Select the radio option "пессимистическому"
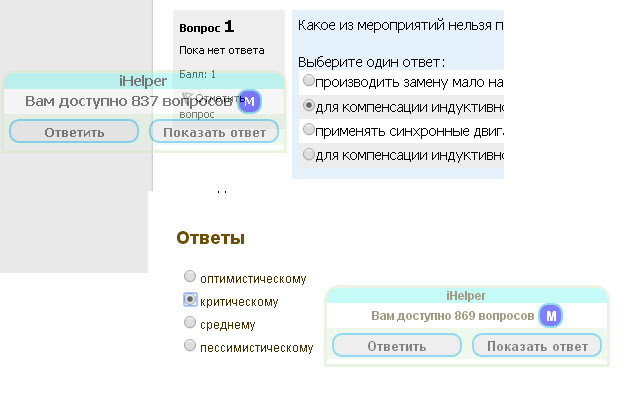The image size is (640, 400). coord(190,345)
